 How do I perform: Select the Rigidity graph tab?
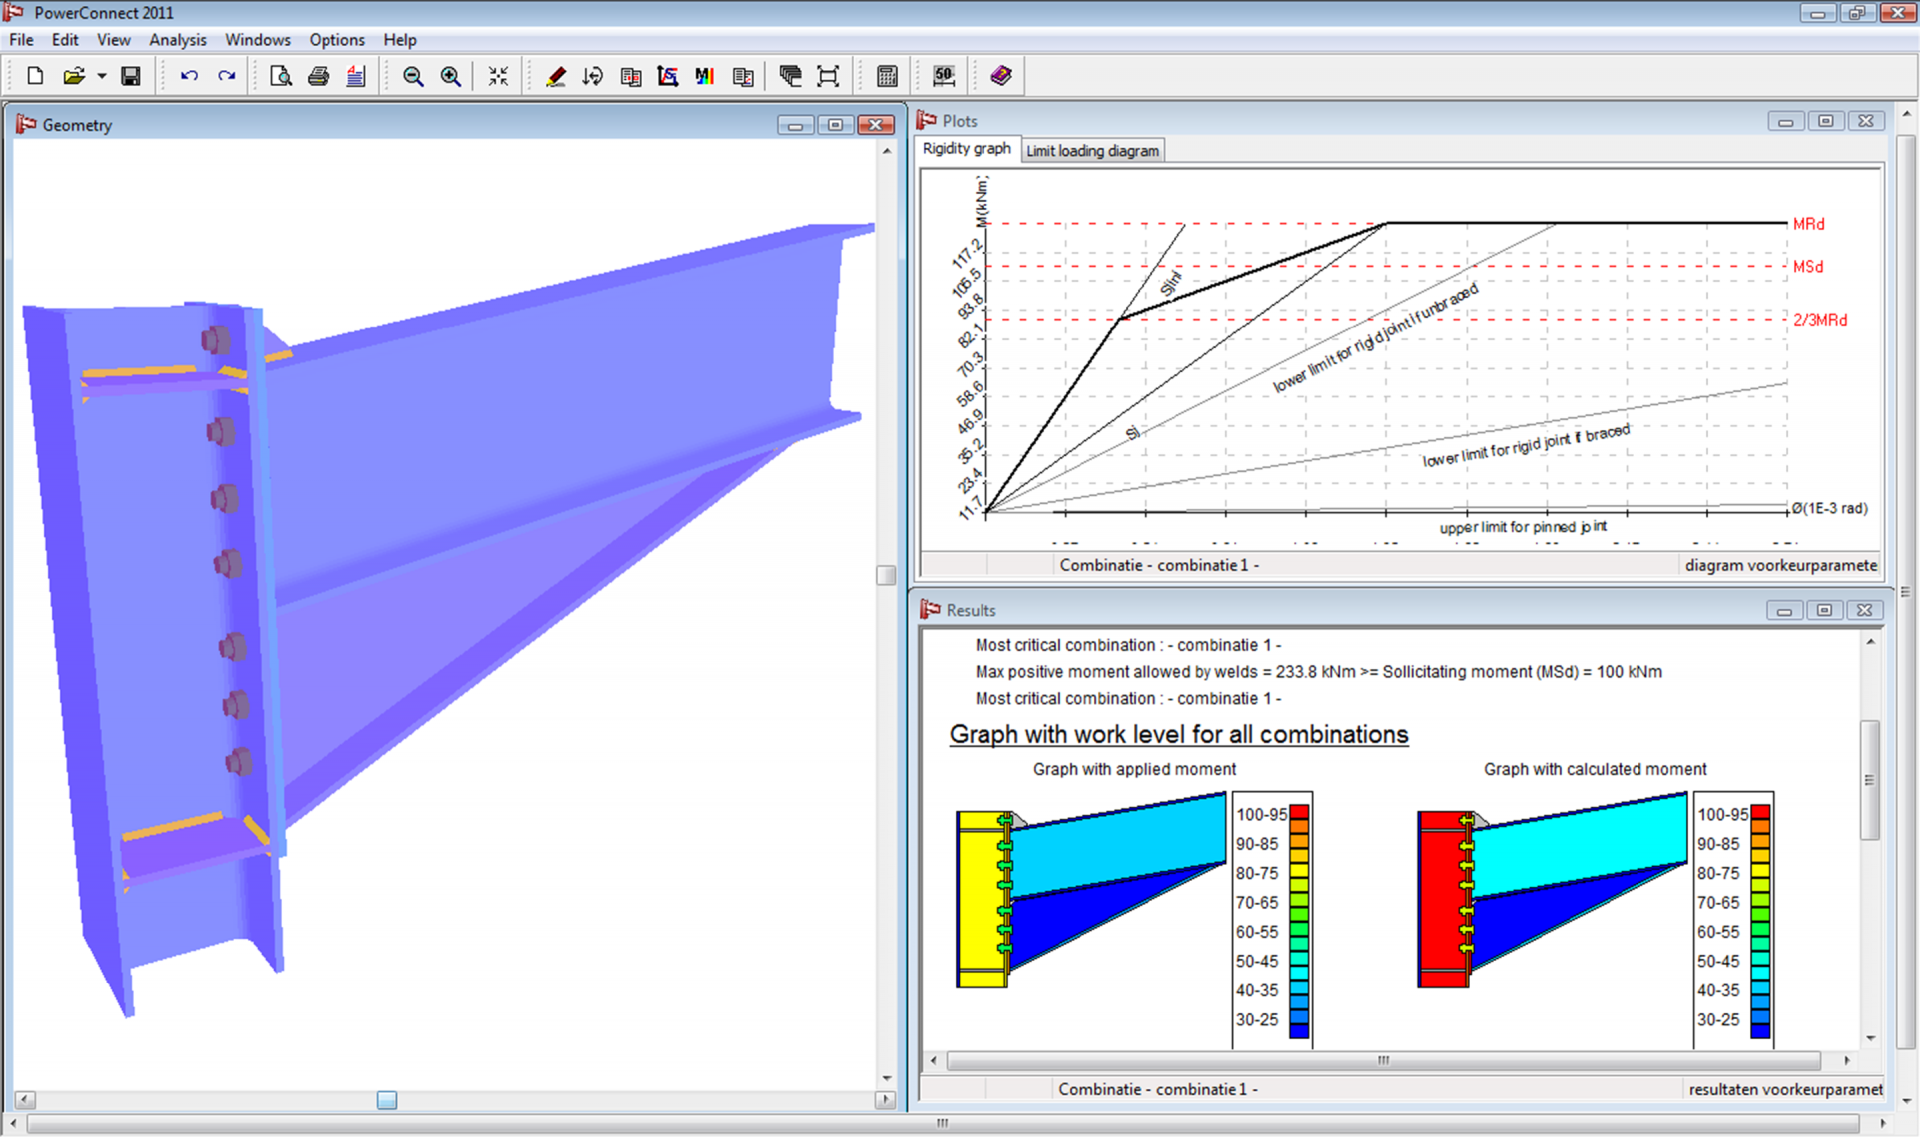tap(966, 149)
